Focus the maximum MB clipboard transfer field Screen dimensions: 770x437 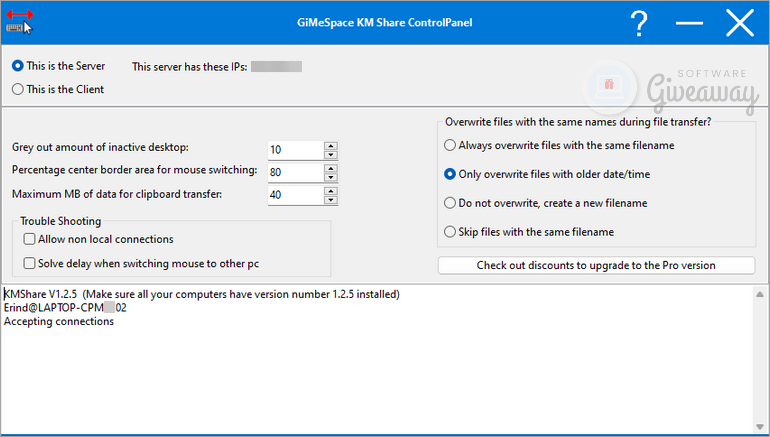(294, 194)
